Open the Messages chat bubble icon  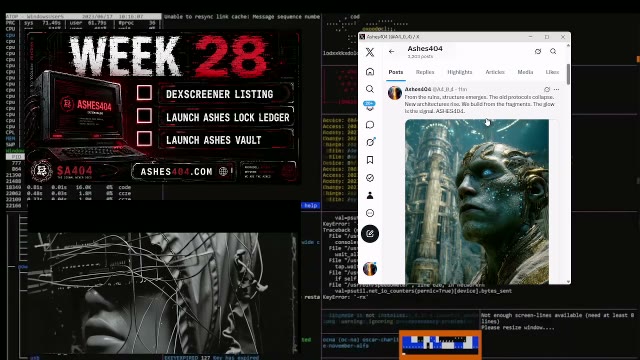coord(370,124)
